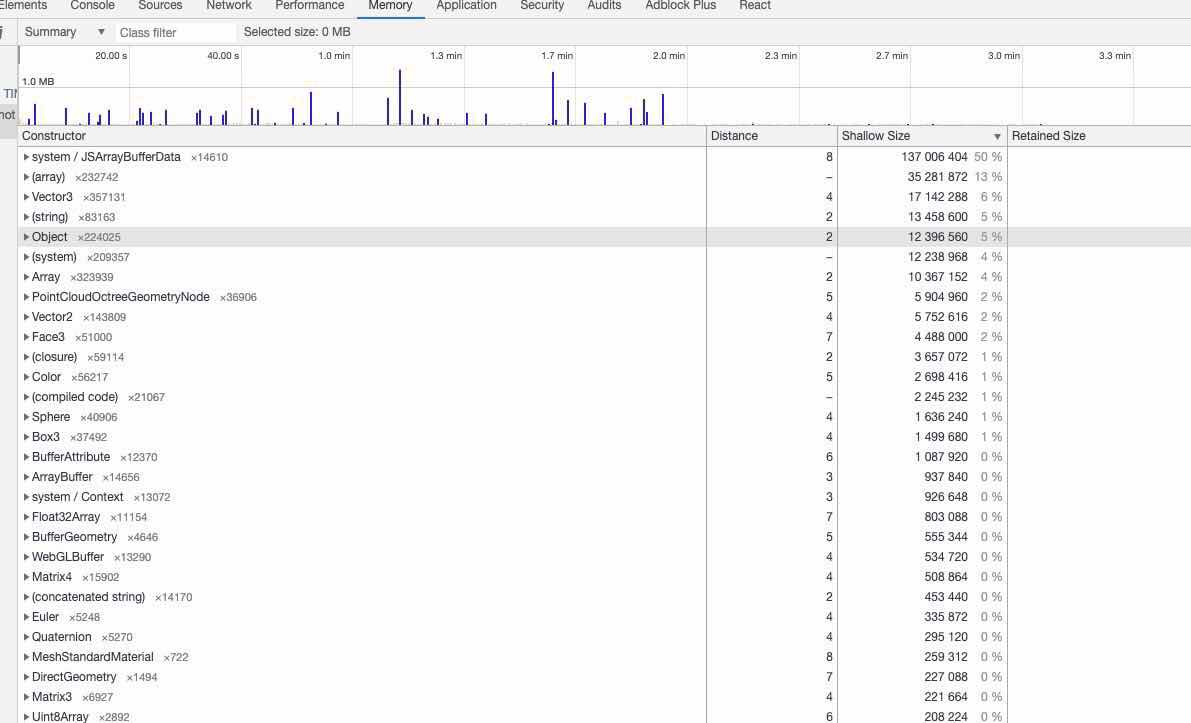The image size is (1191, 723).
Task: Click shallow size value 17 142 288
Action: pyautogui.click(x=937, y=197)
